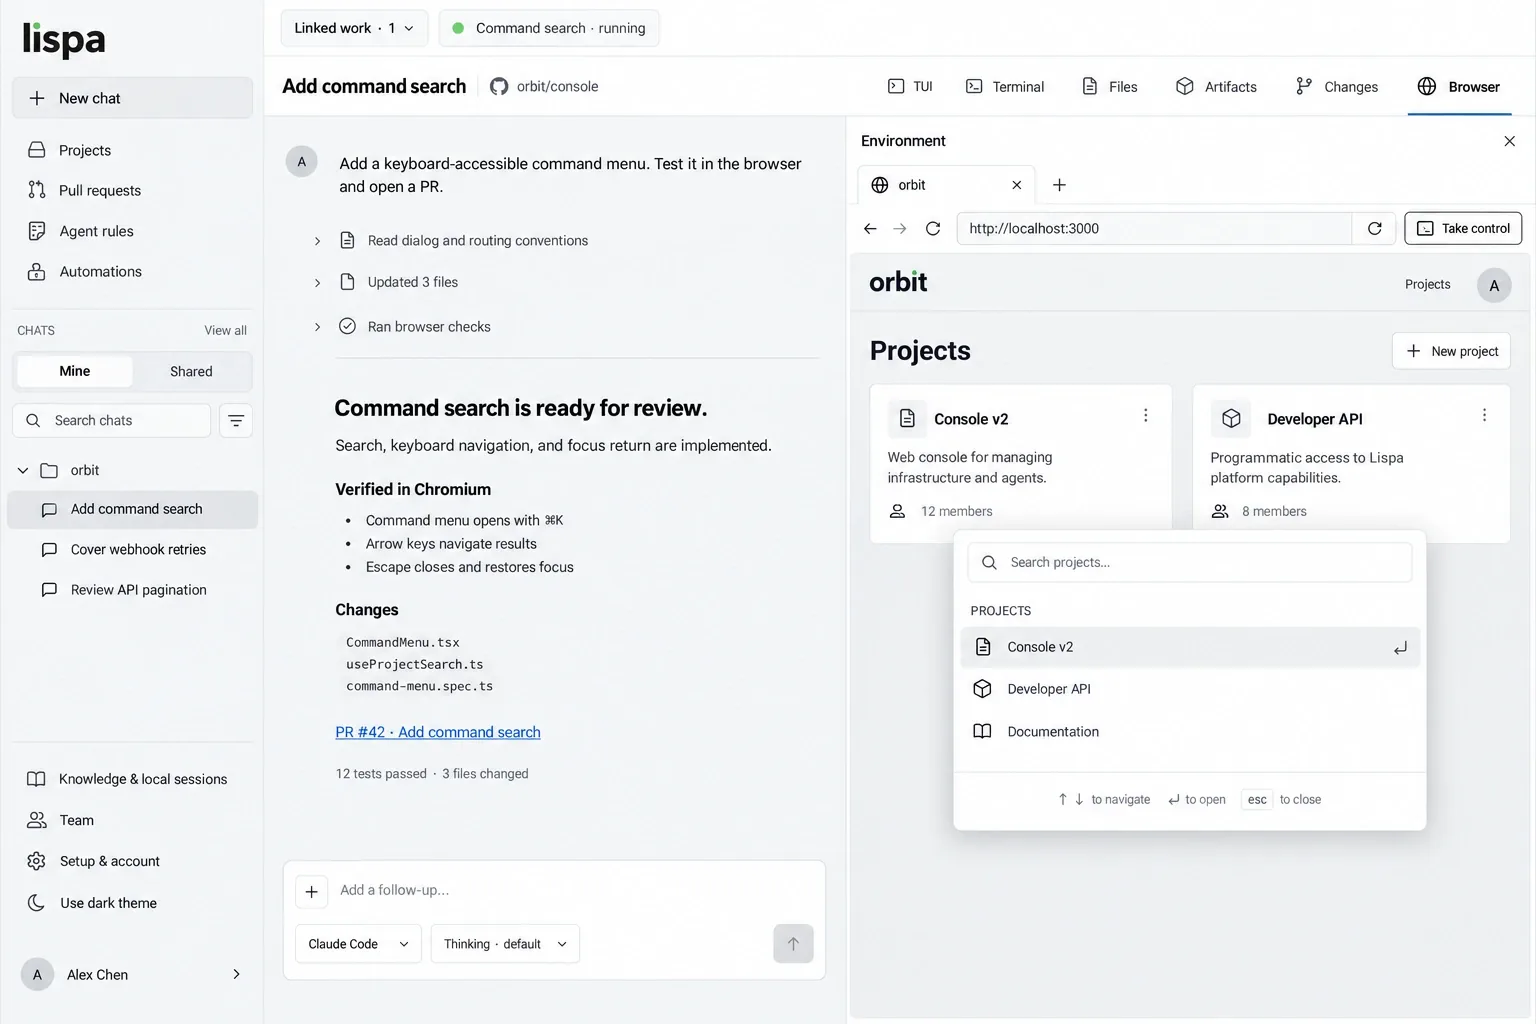The height and width of the screenshot is (1024, 1536).
Task: Switch to the Files tab
Action: tap(1110, 86)
